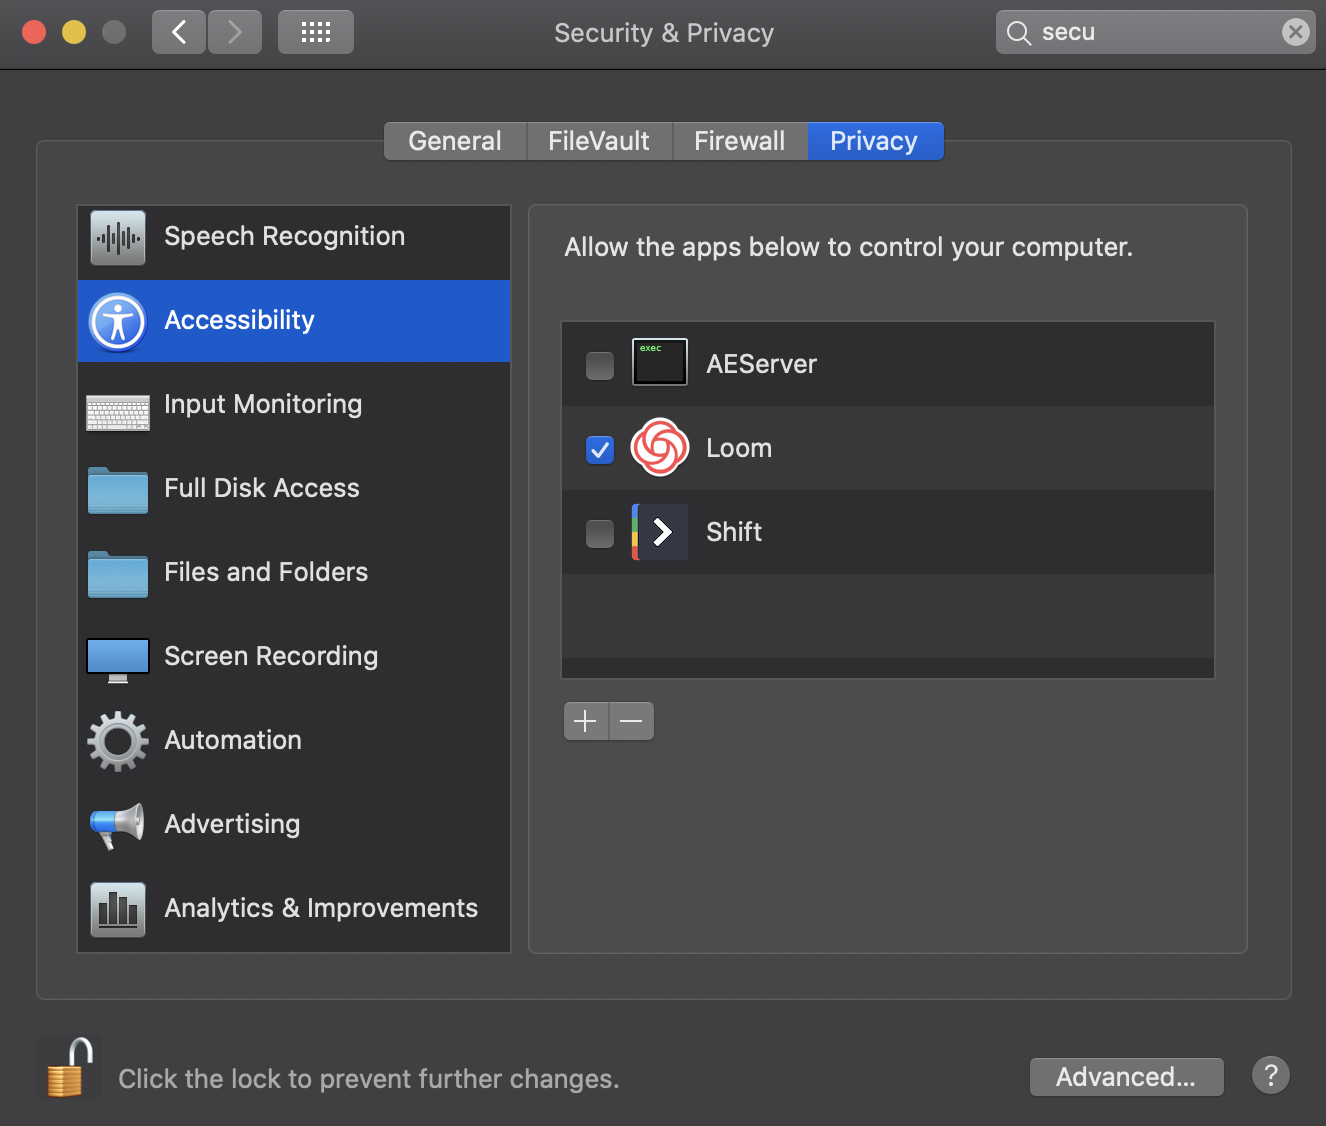Select Analytics & Improvements category

click(320, 908)
